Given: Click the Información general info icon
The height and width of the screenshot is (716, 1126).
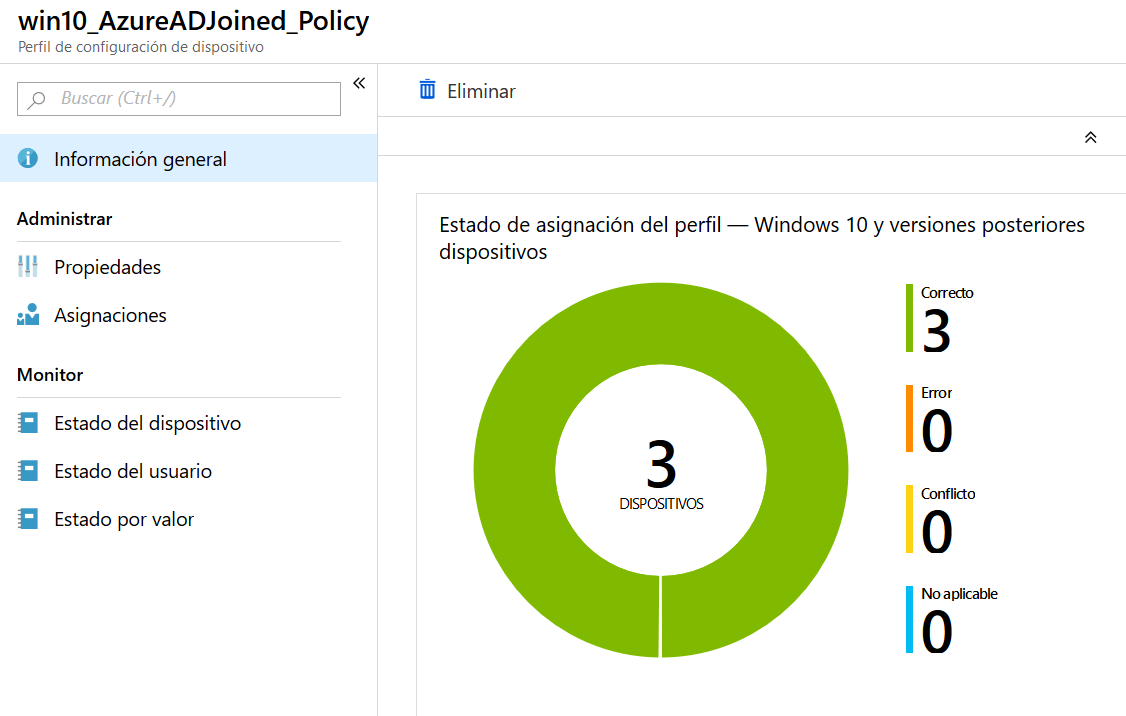Looking at the screenshot, I should tap(28, 158).
